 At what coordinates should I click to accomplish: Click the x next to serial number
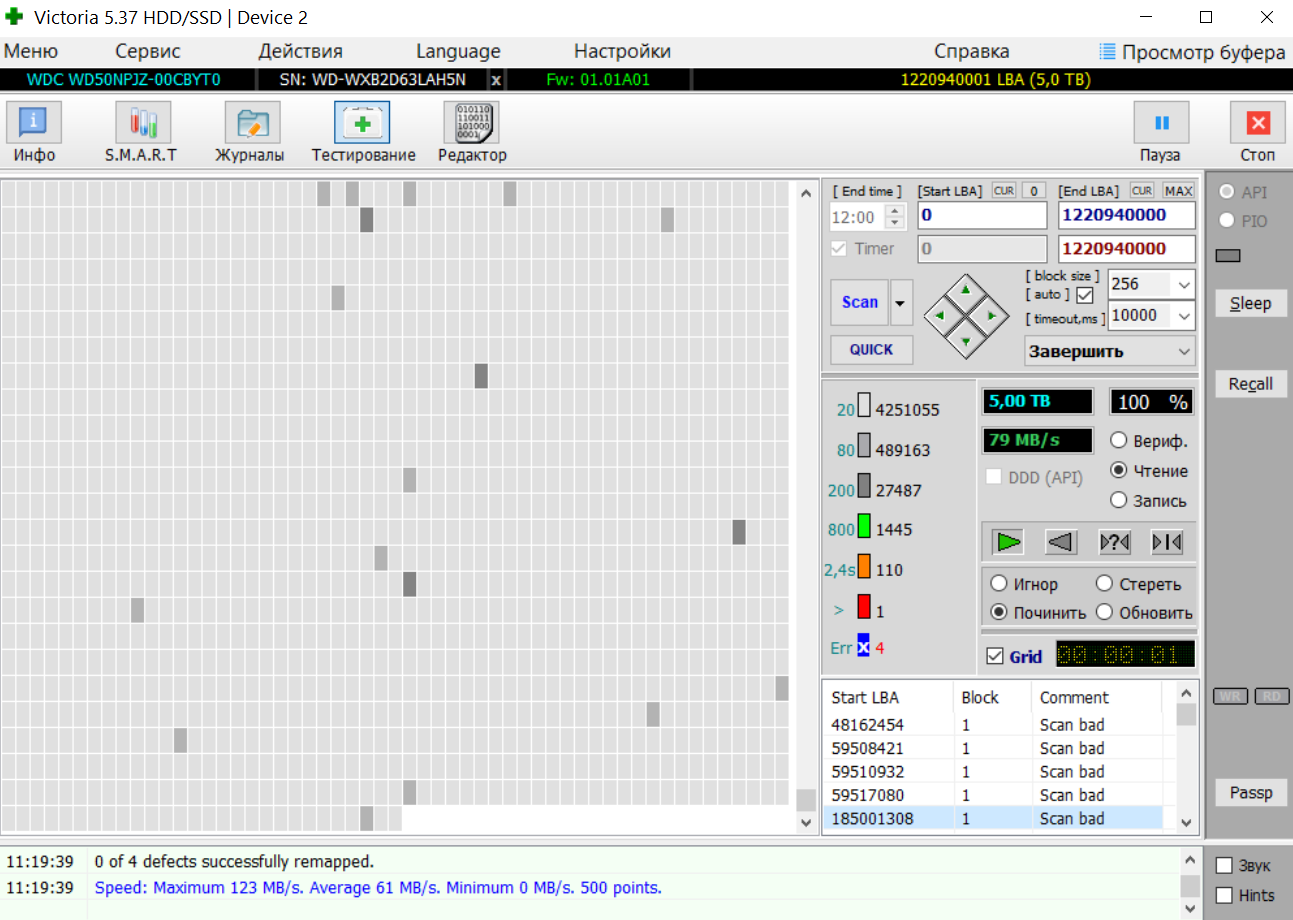(x=496, y=80)
